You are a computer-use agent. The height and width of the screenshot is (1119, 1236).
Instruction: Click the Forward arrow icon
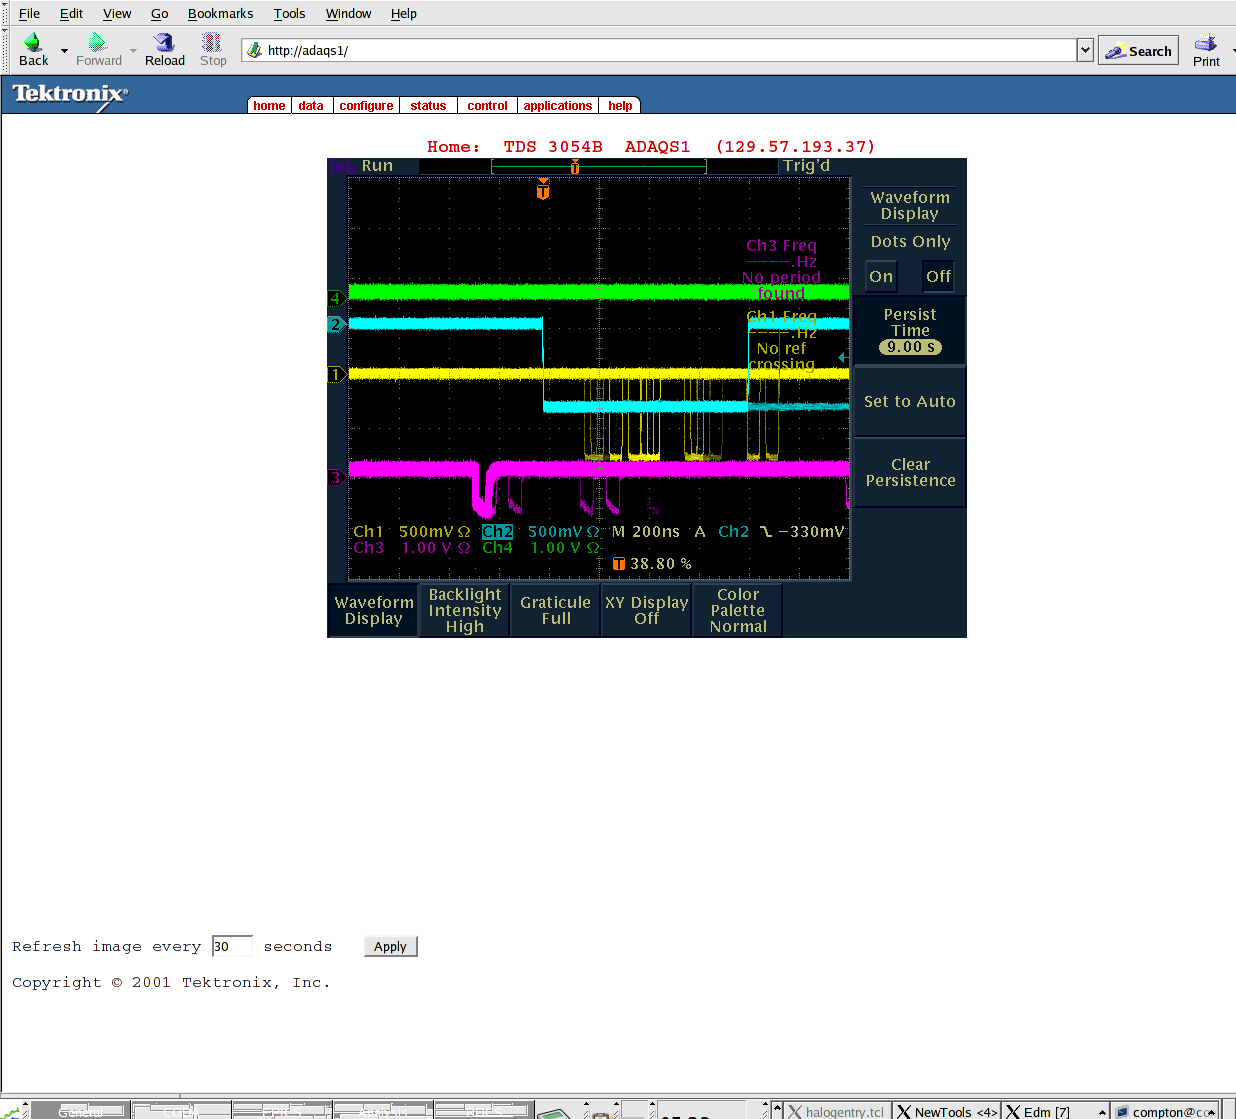[x=97, y=42]
